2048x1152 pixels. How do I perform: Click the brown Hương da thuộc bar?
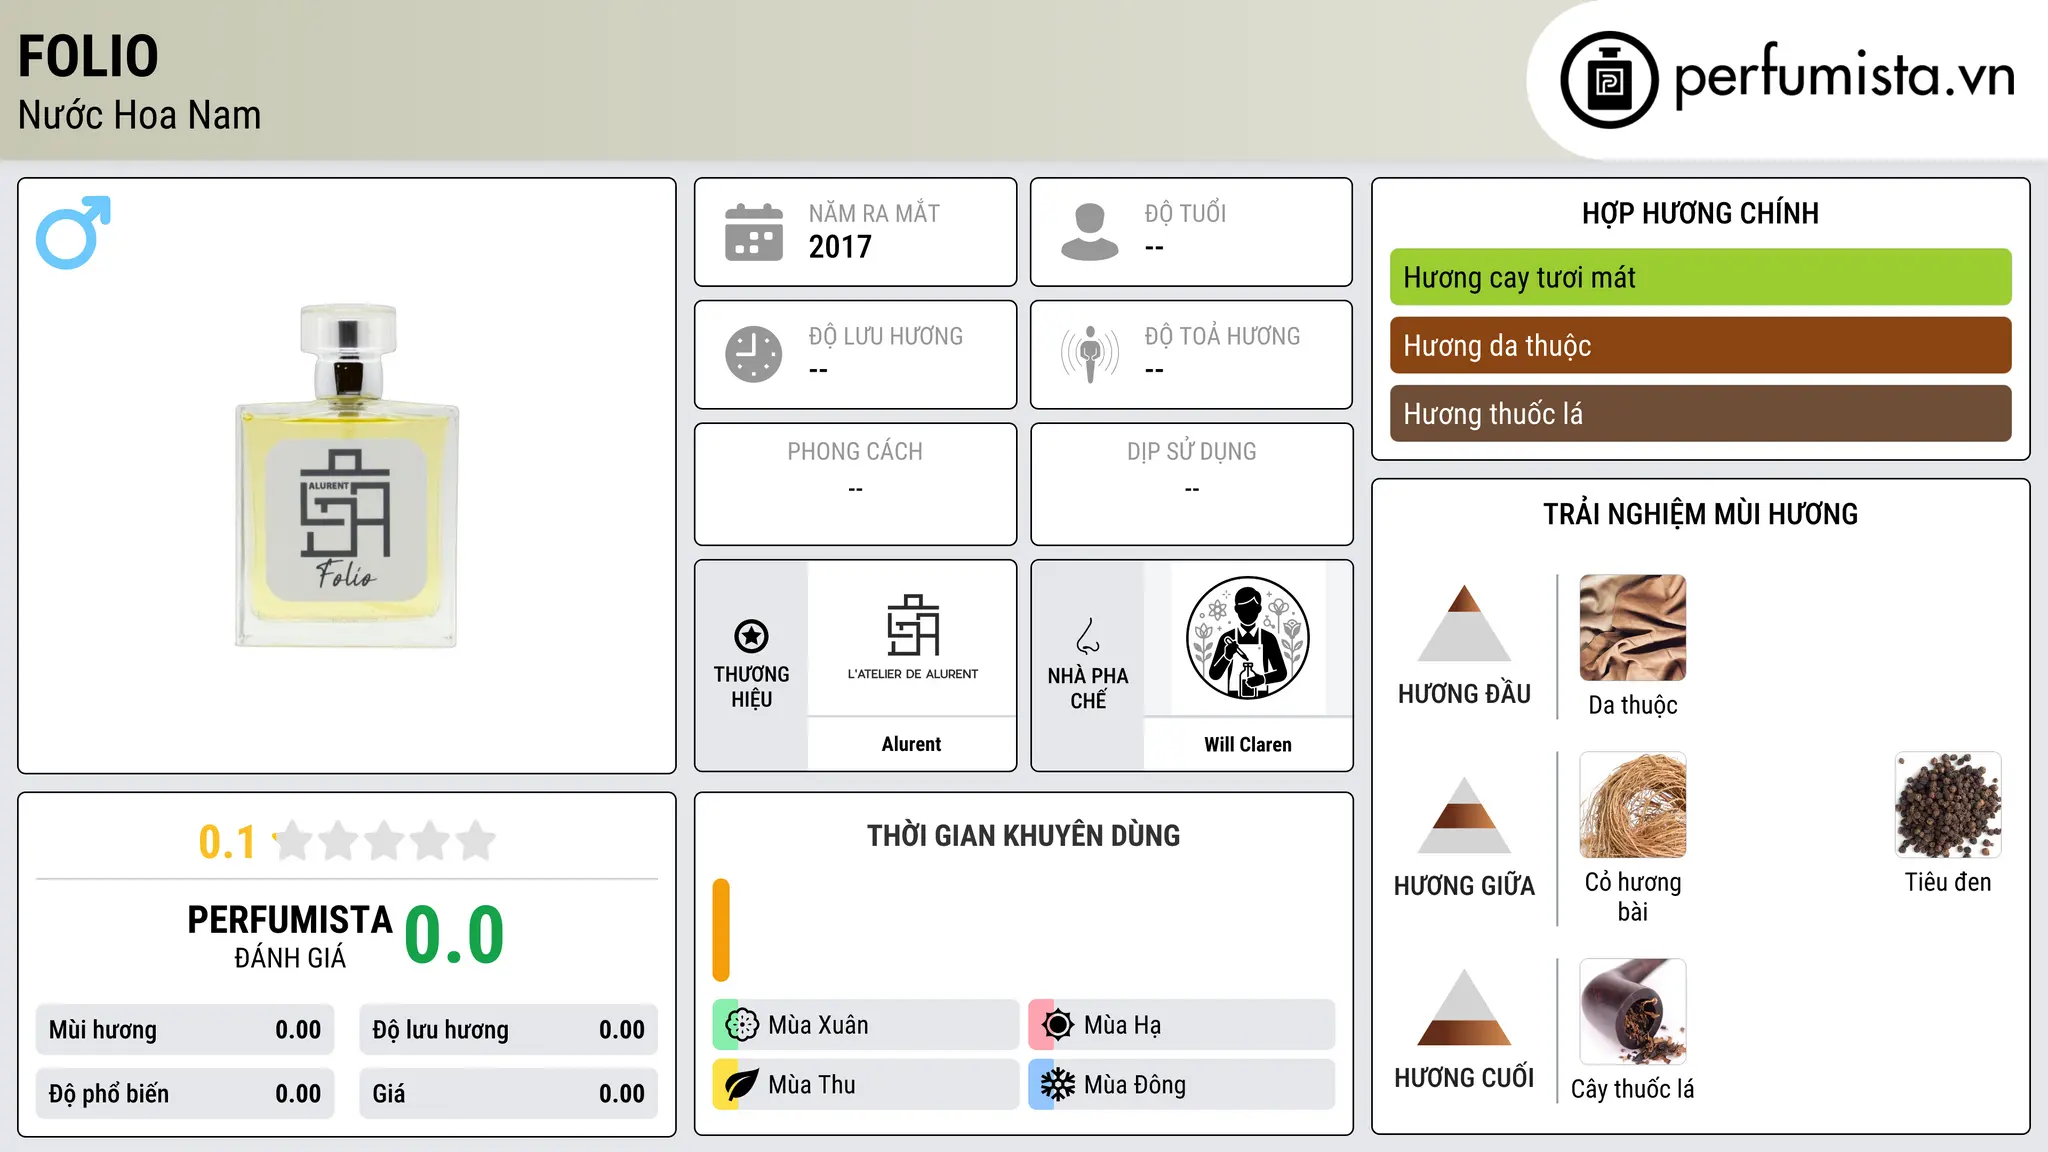tap(1700, 345)
